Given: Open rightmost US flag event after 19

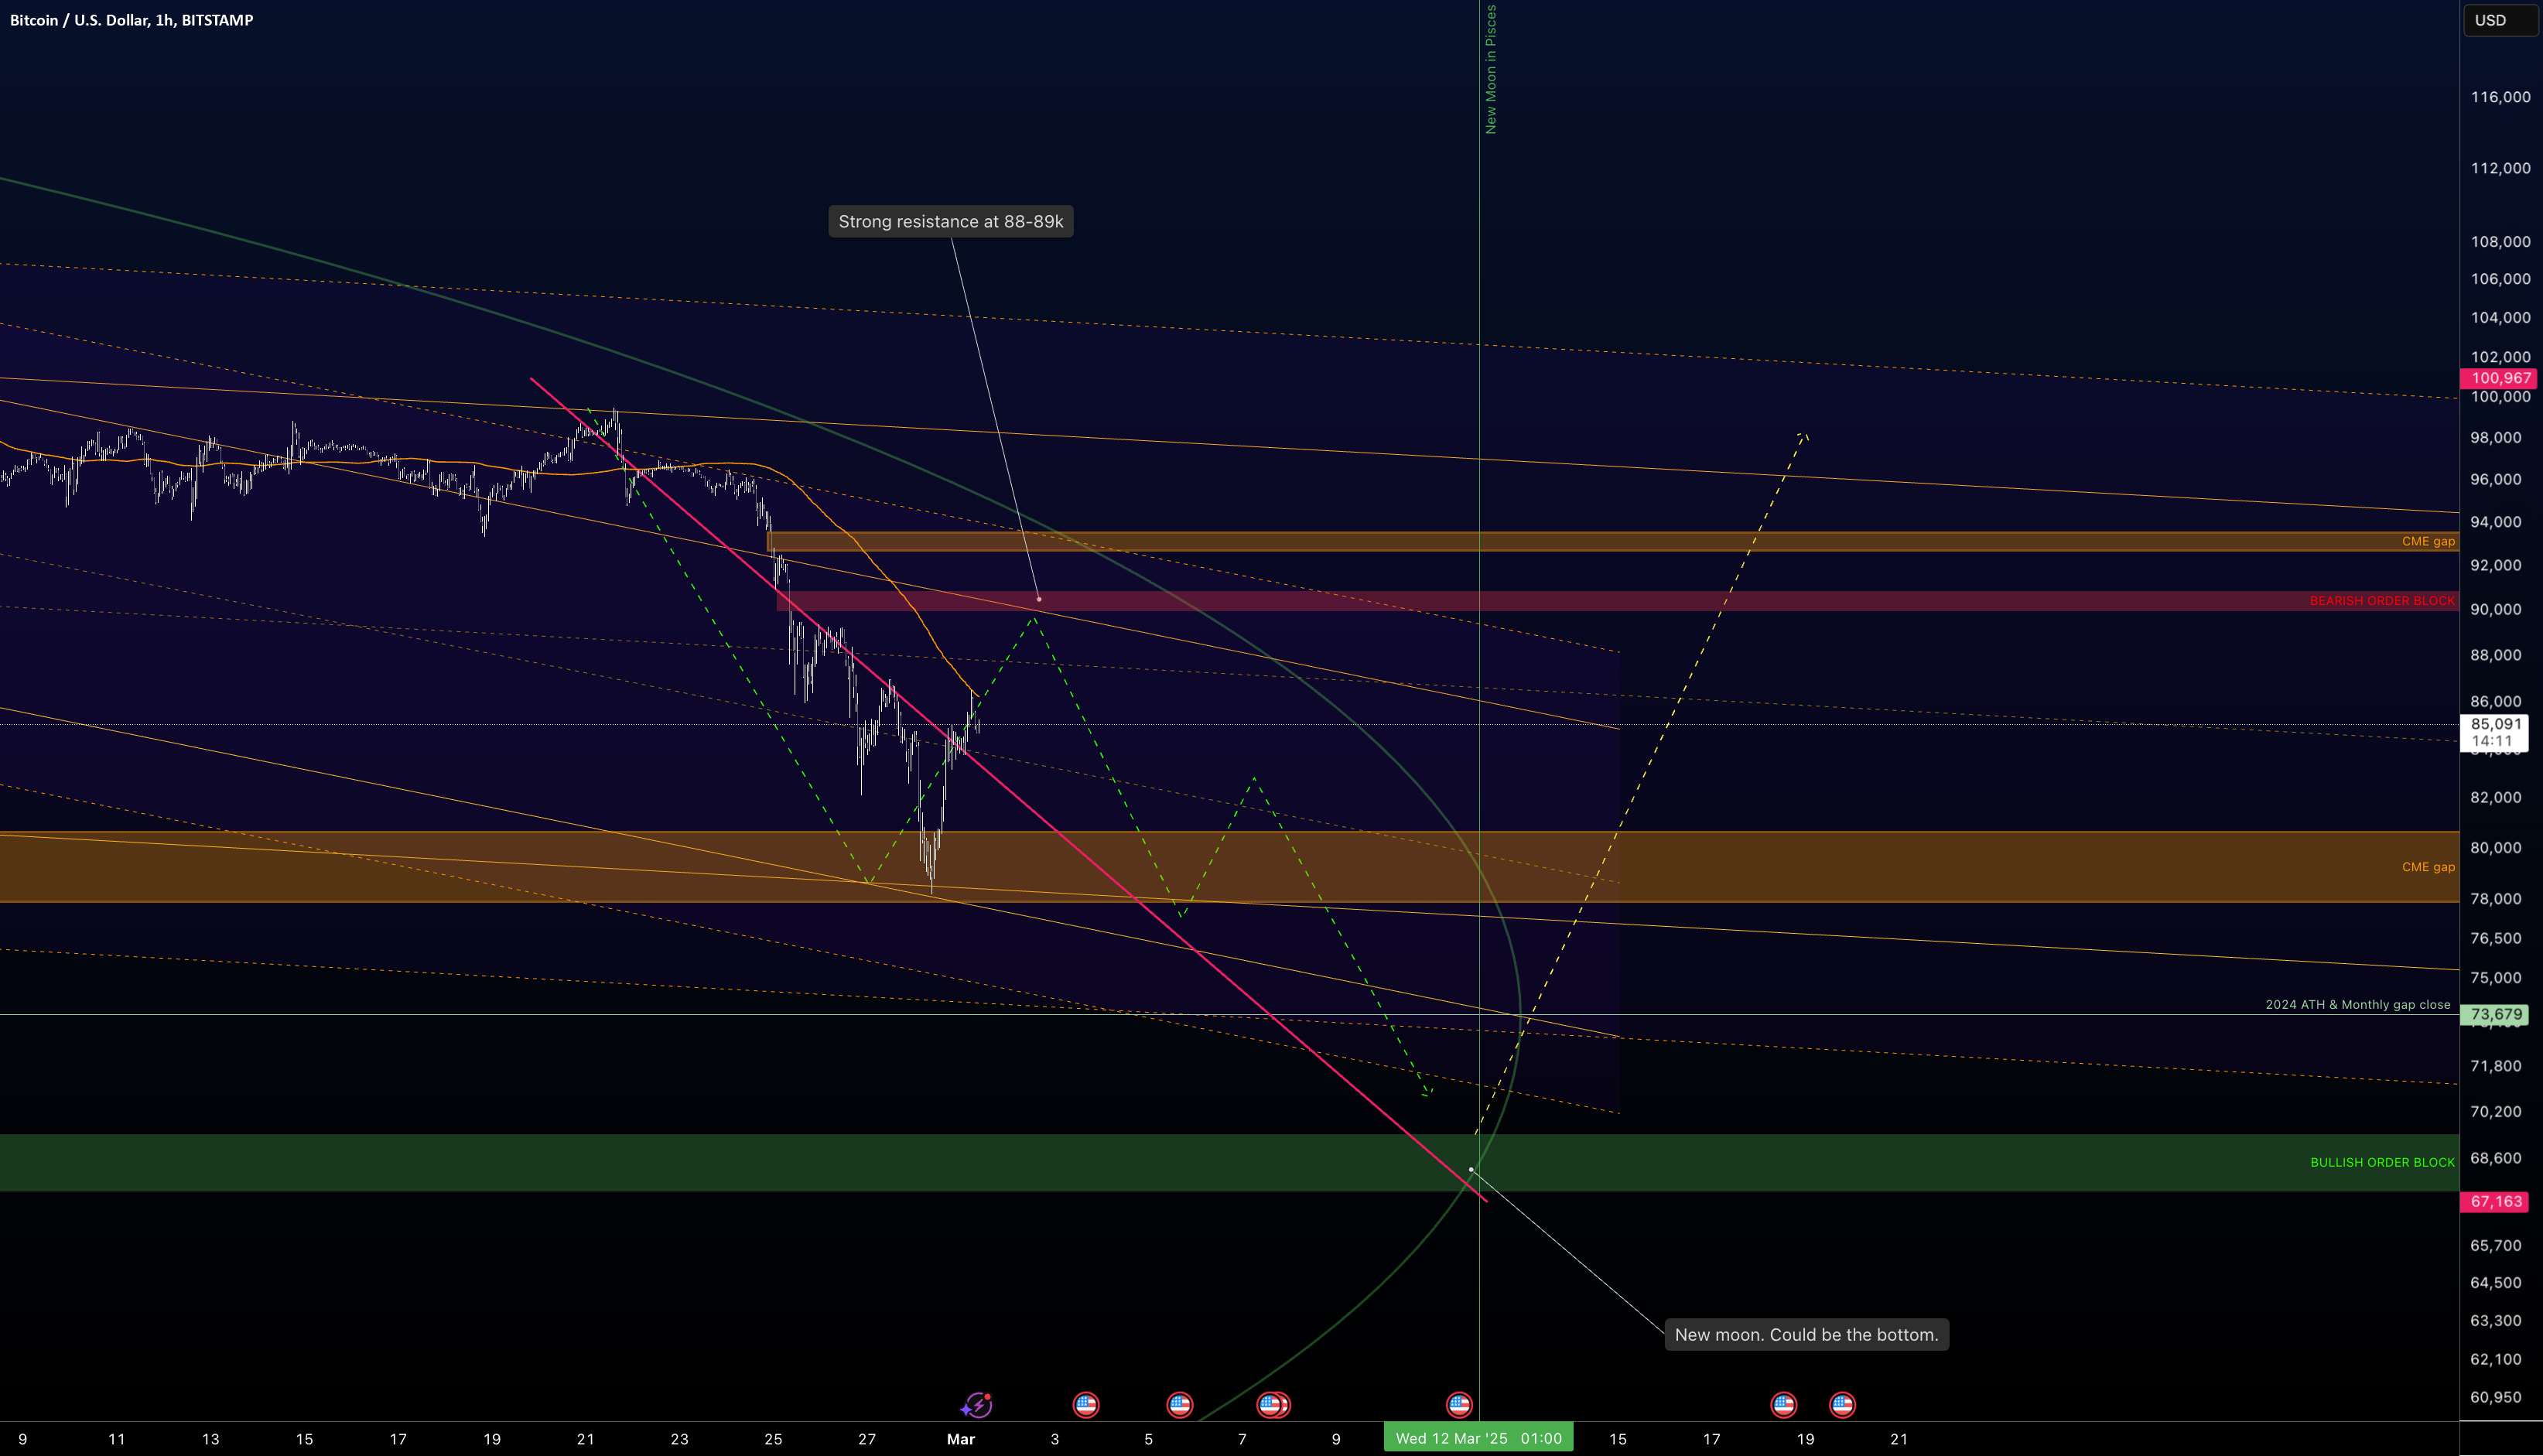Looking at the screenshot, I should 1843,1405.
